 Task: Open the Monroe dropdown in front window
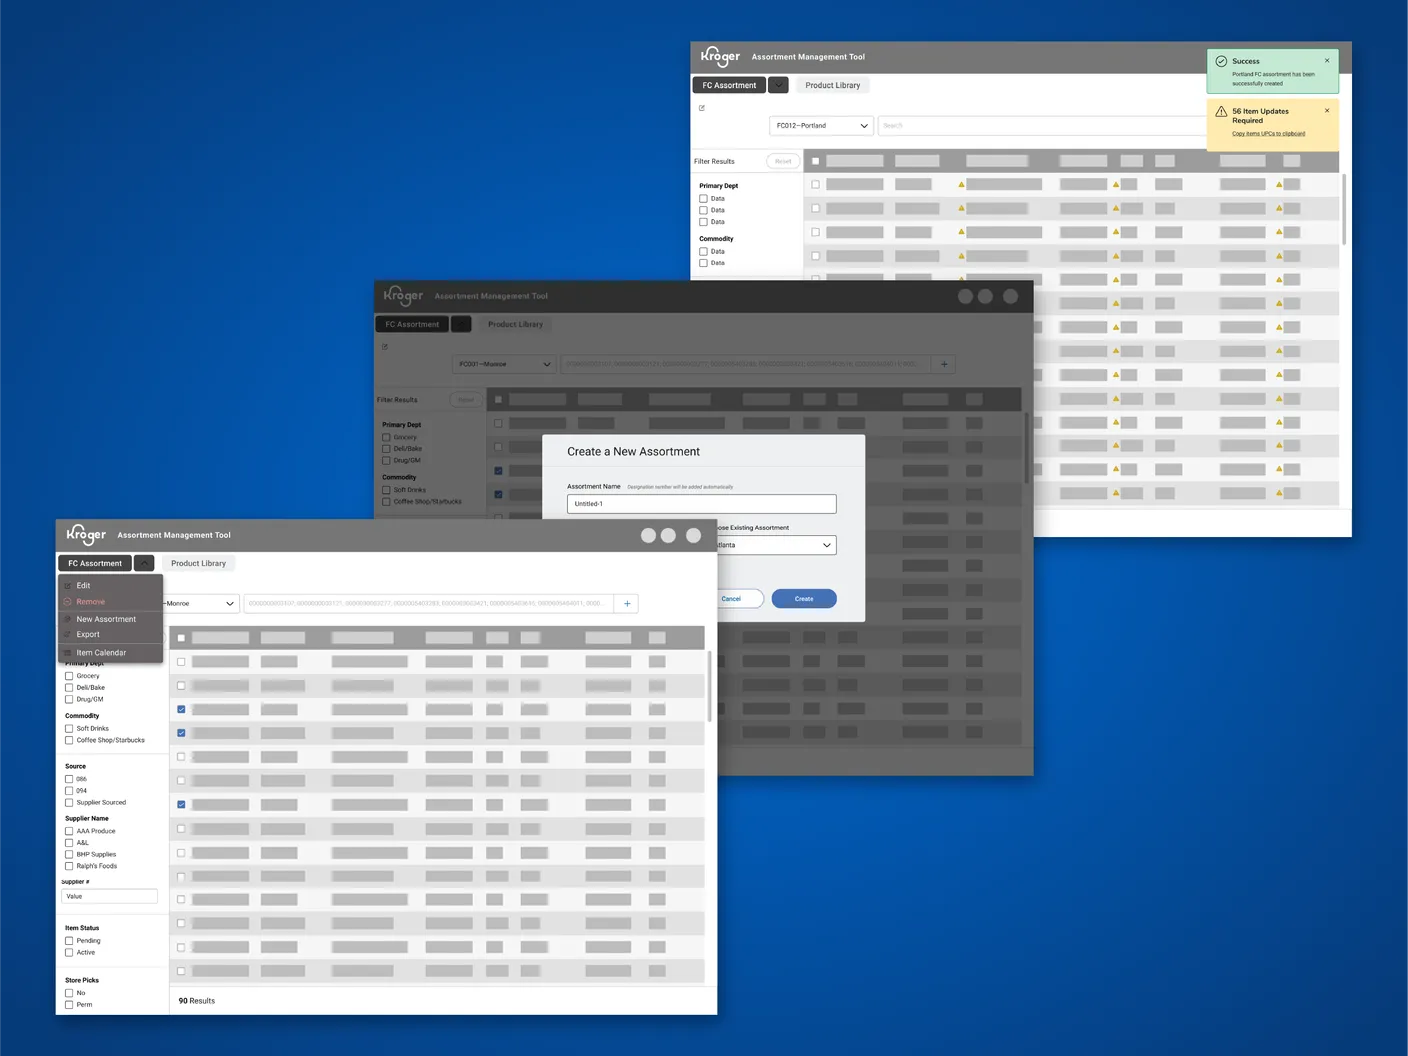click(200, 604)
